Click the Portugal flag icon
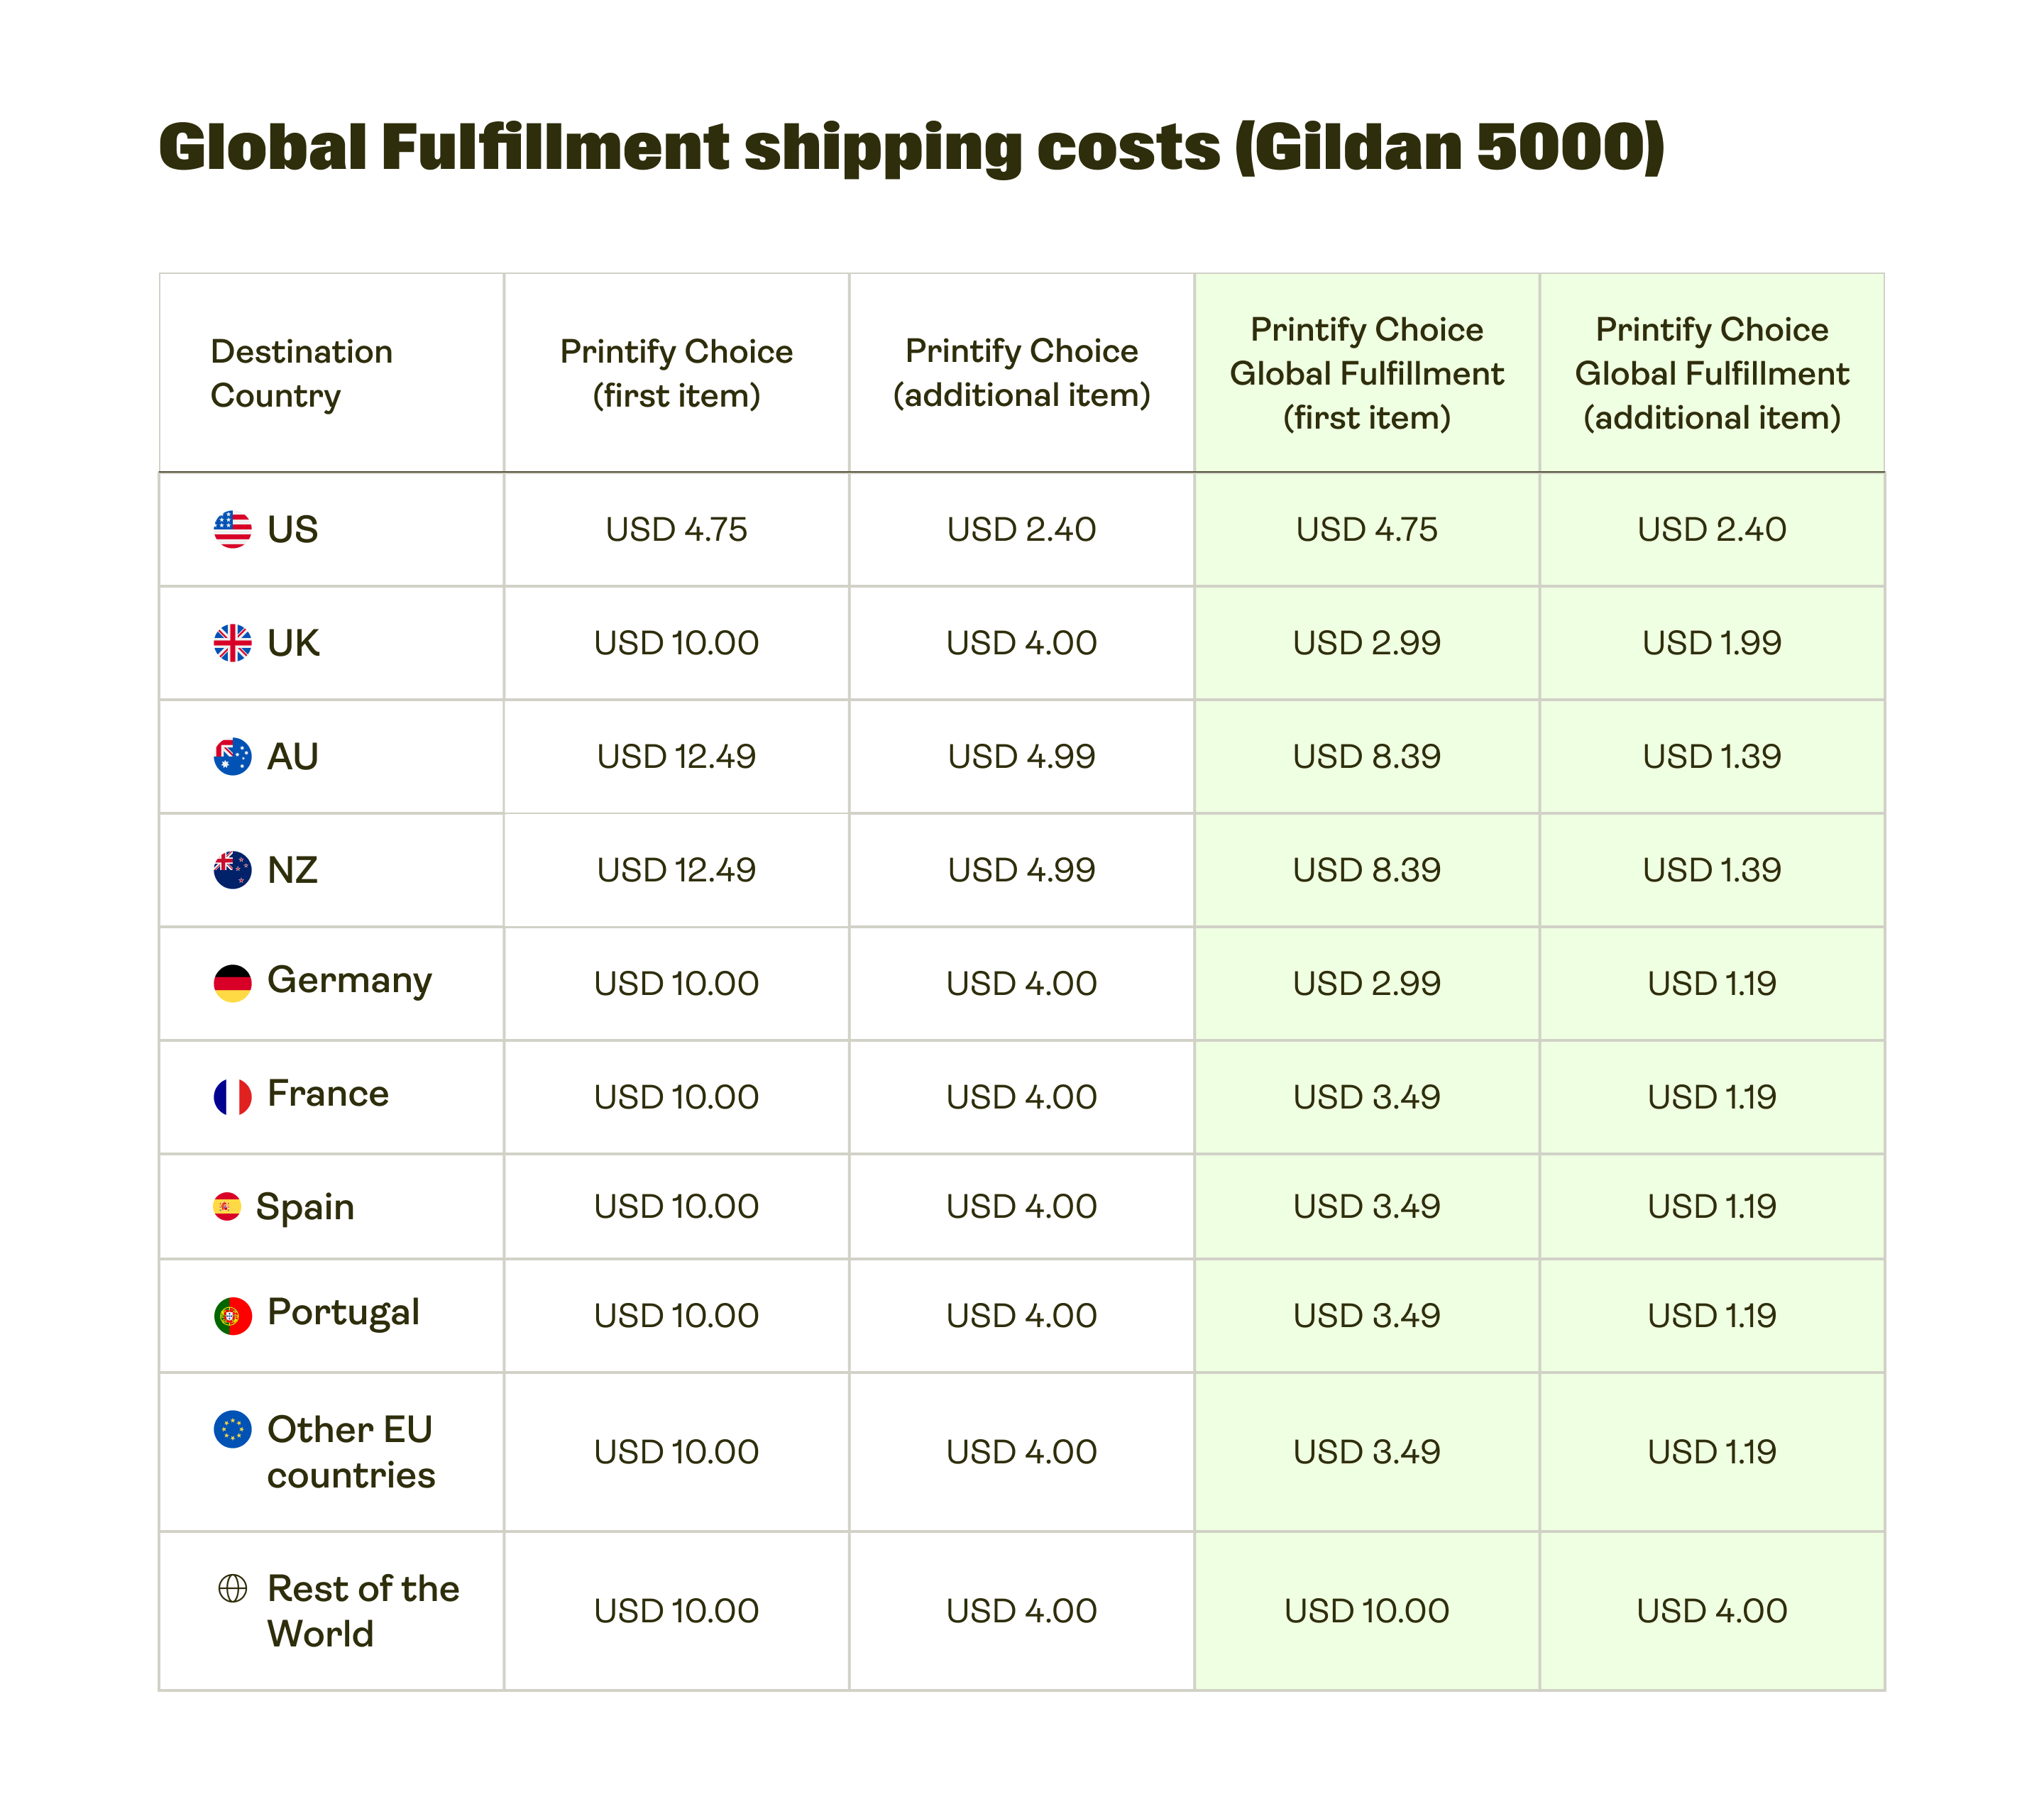 (232, 1316)
